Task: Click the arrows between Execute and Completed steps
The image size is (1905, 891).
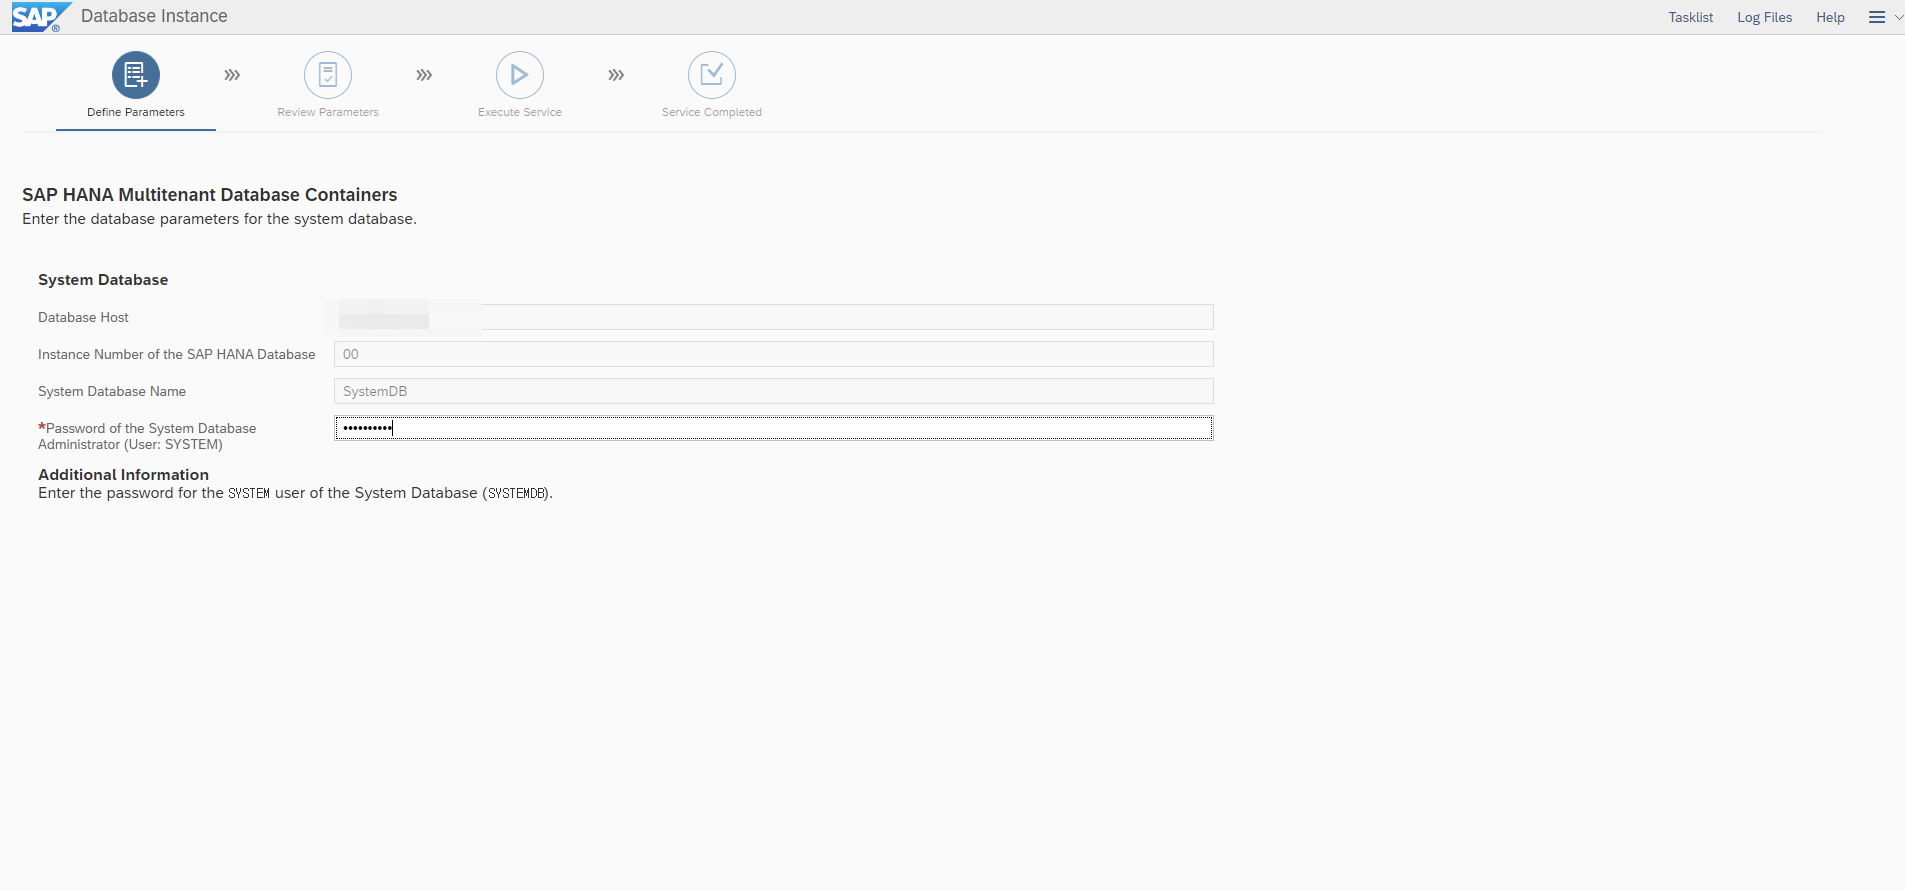Action: click(x=616, y=75)
